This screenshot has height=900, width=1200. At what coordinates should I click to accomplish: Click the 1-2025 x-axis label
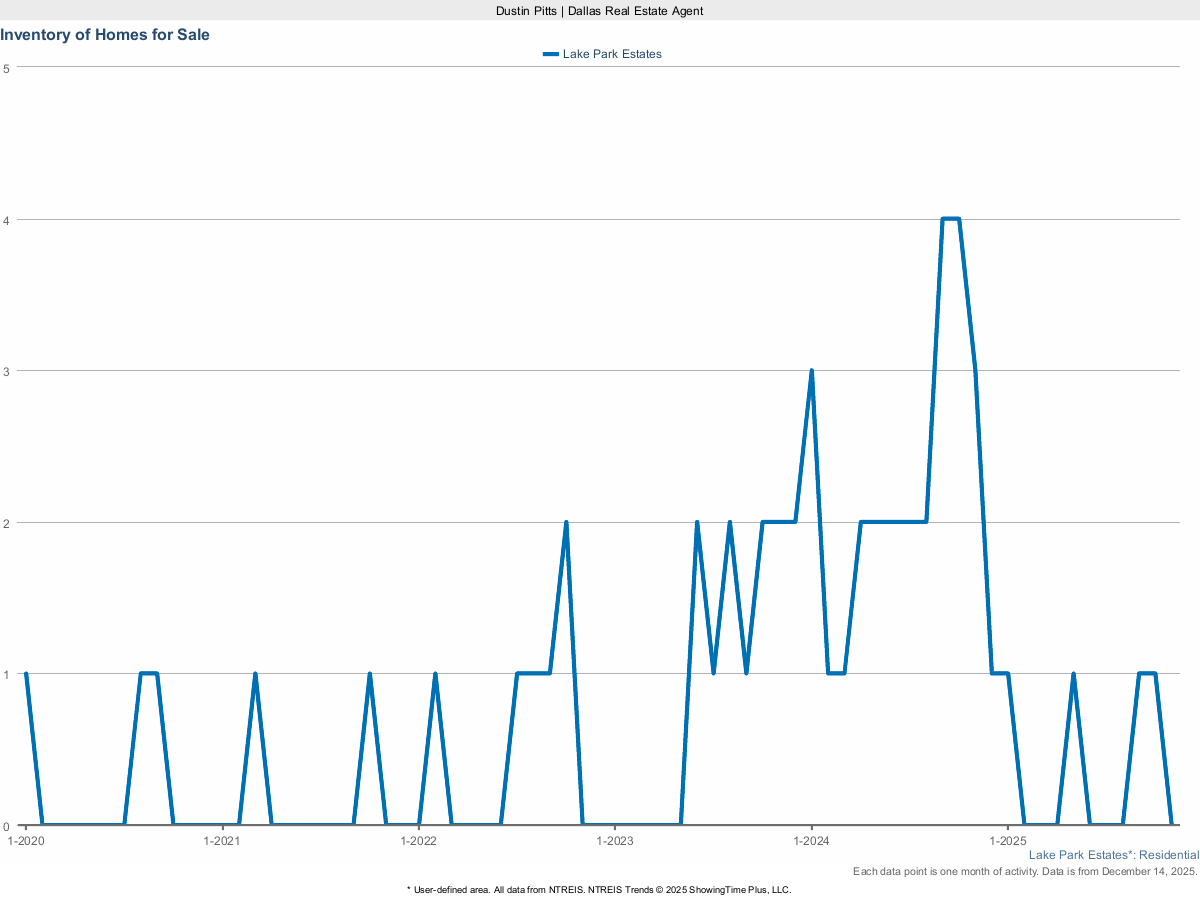tap(1007, 841)
